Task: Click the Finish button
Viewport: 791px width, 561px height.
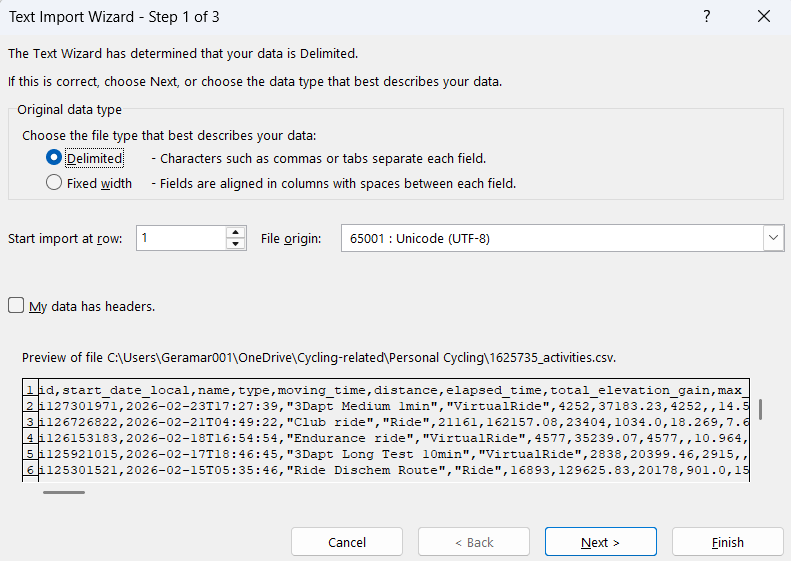Action: (x=727, y=542)
